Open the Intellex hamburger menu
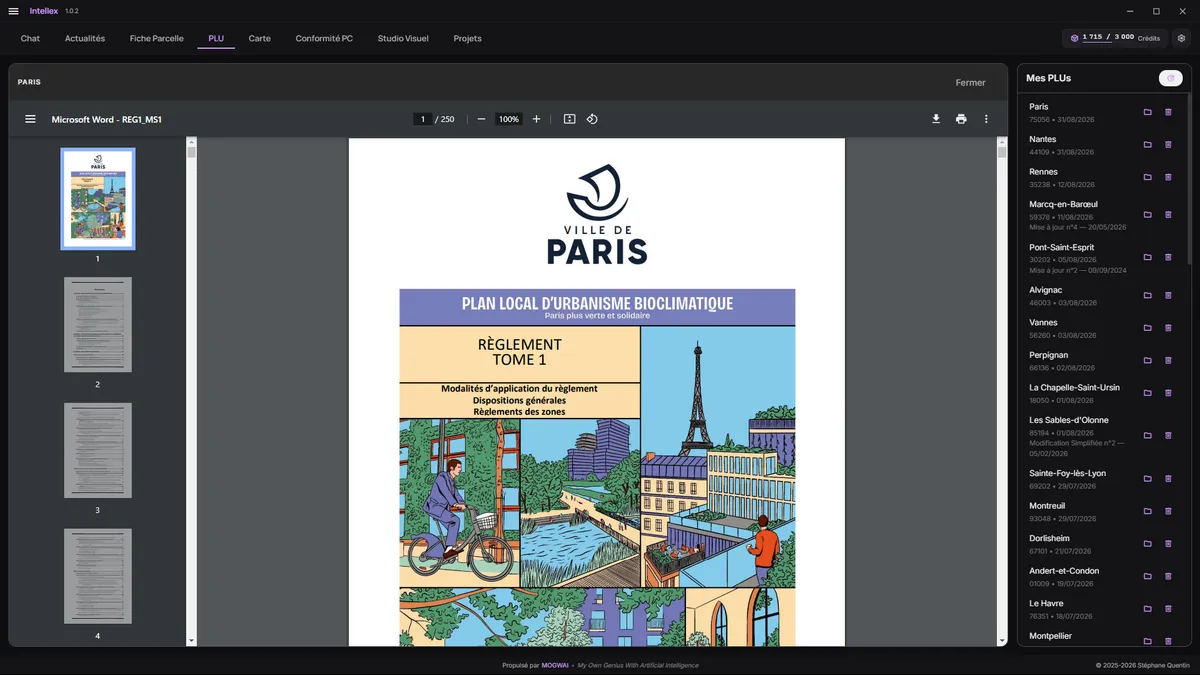This screenshot has width=1200, height=675. pos(13,11)
